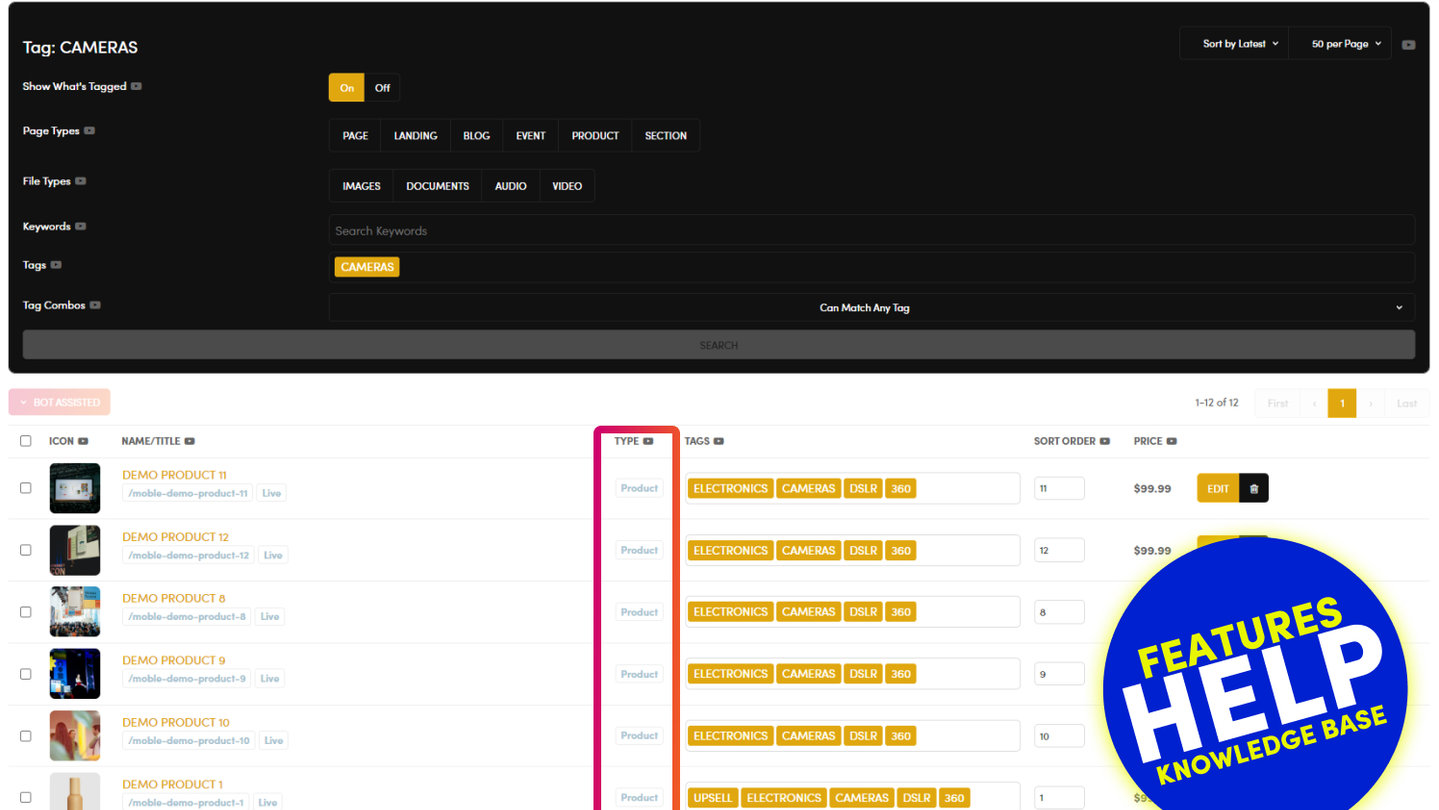The width and height of the screenshot is (1439, 810).
Task: Click the video help icon beside File Types
Action: (81, 181)
